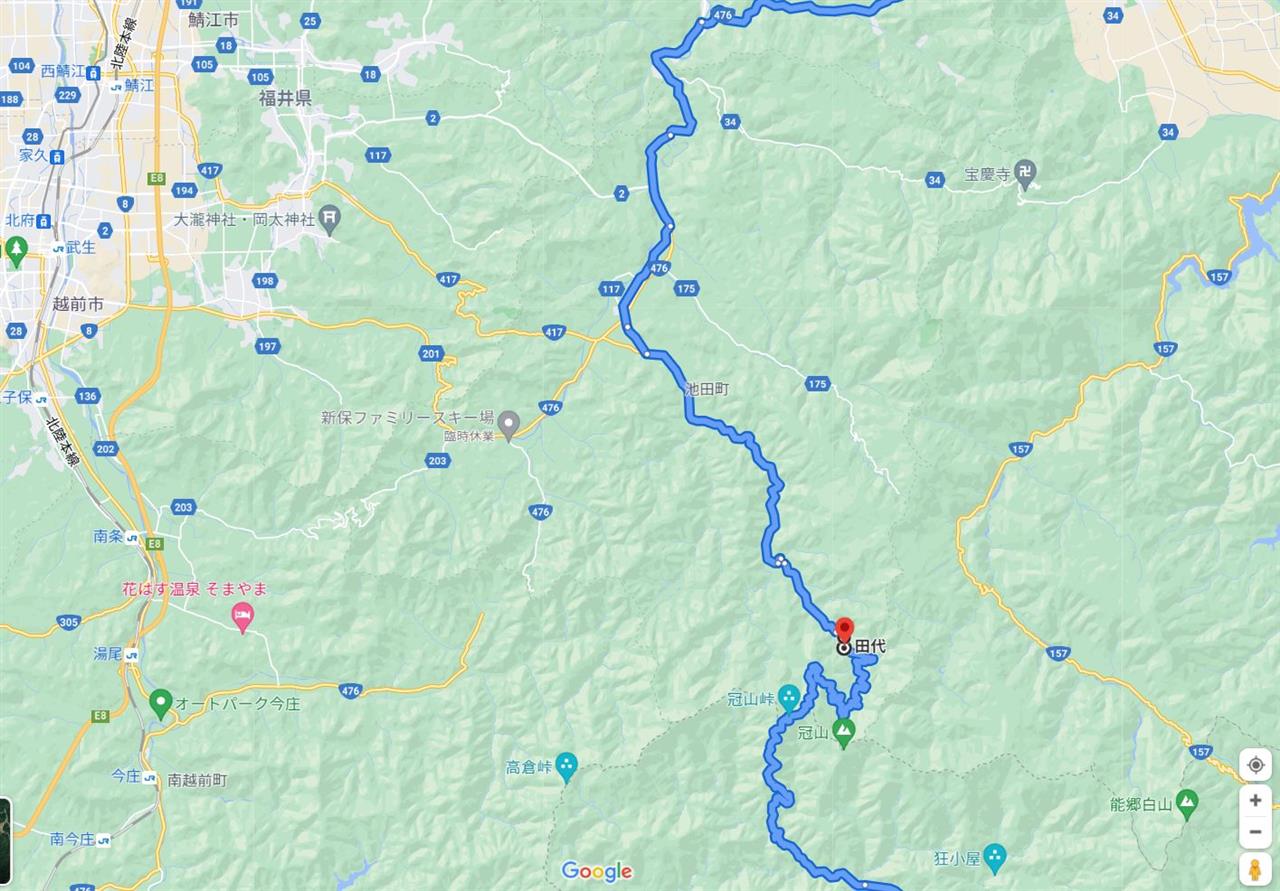Click the 新保ファミリースキー場 gray pin

click(509, 426)
